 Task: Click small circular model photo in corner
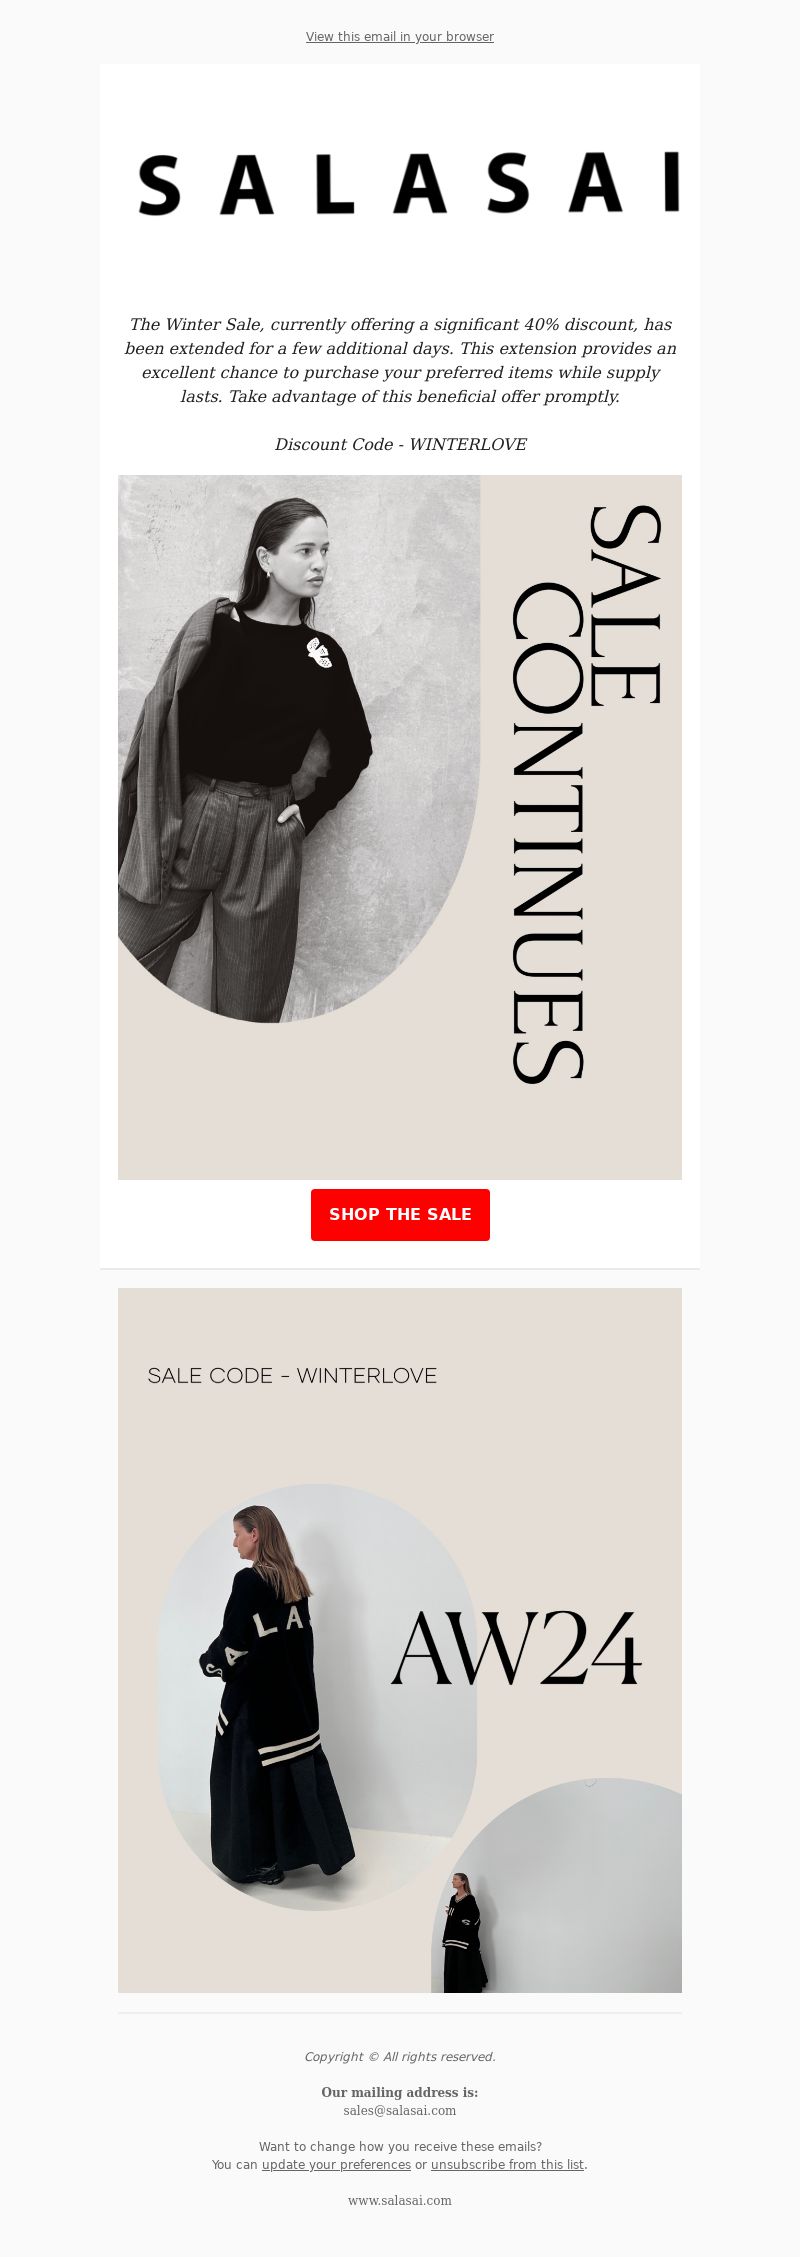[557, 1886]
